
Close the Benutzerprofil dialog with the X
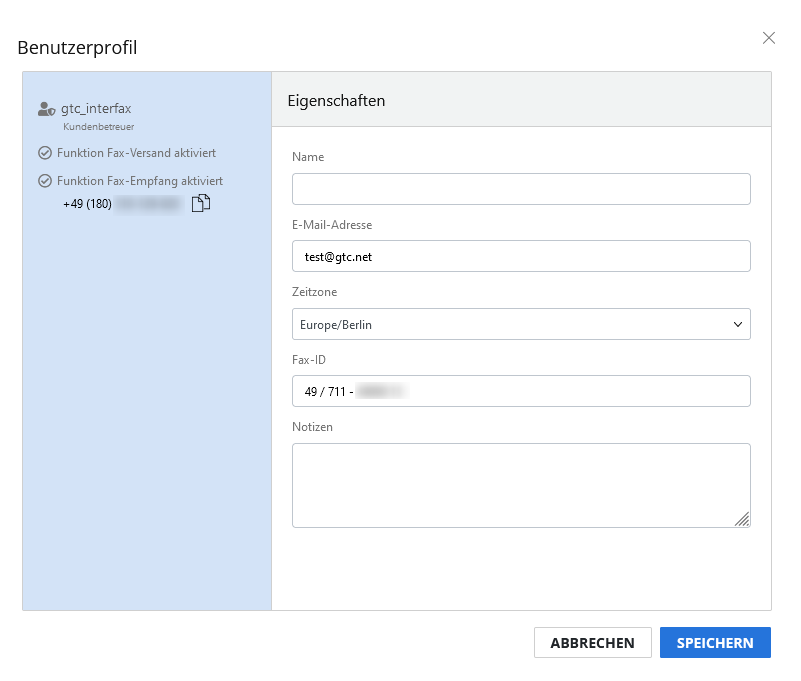(x=768, y=38)
